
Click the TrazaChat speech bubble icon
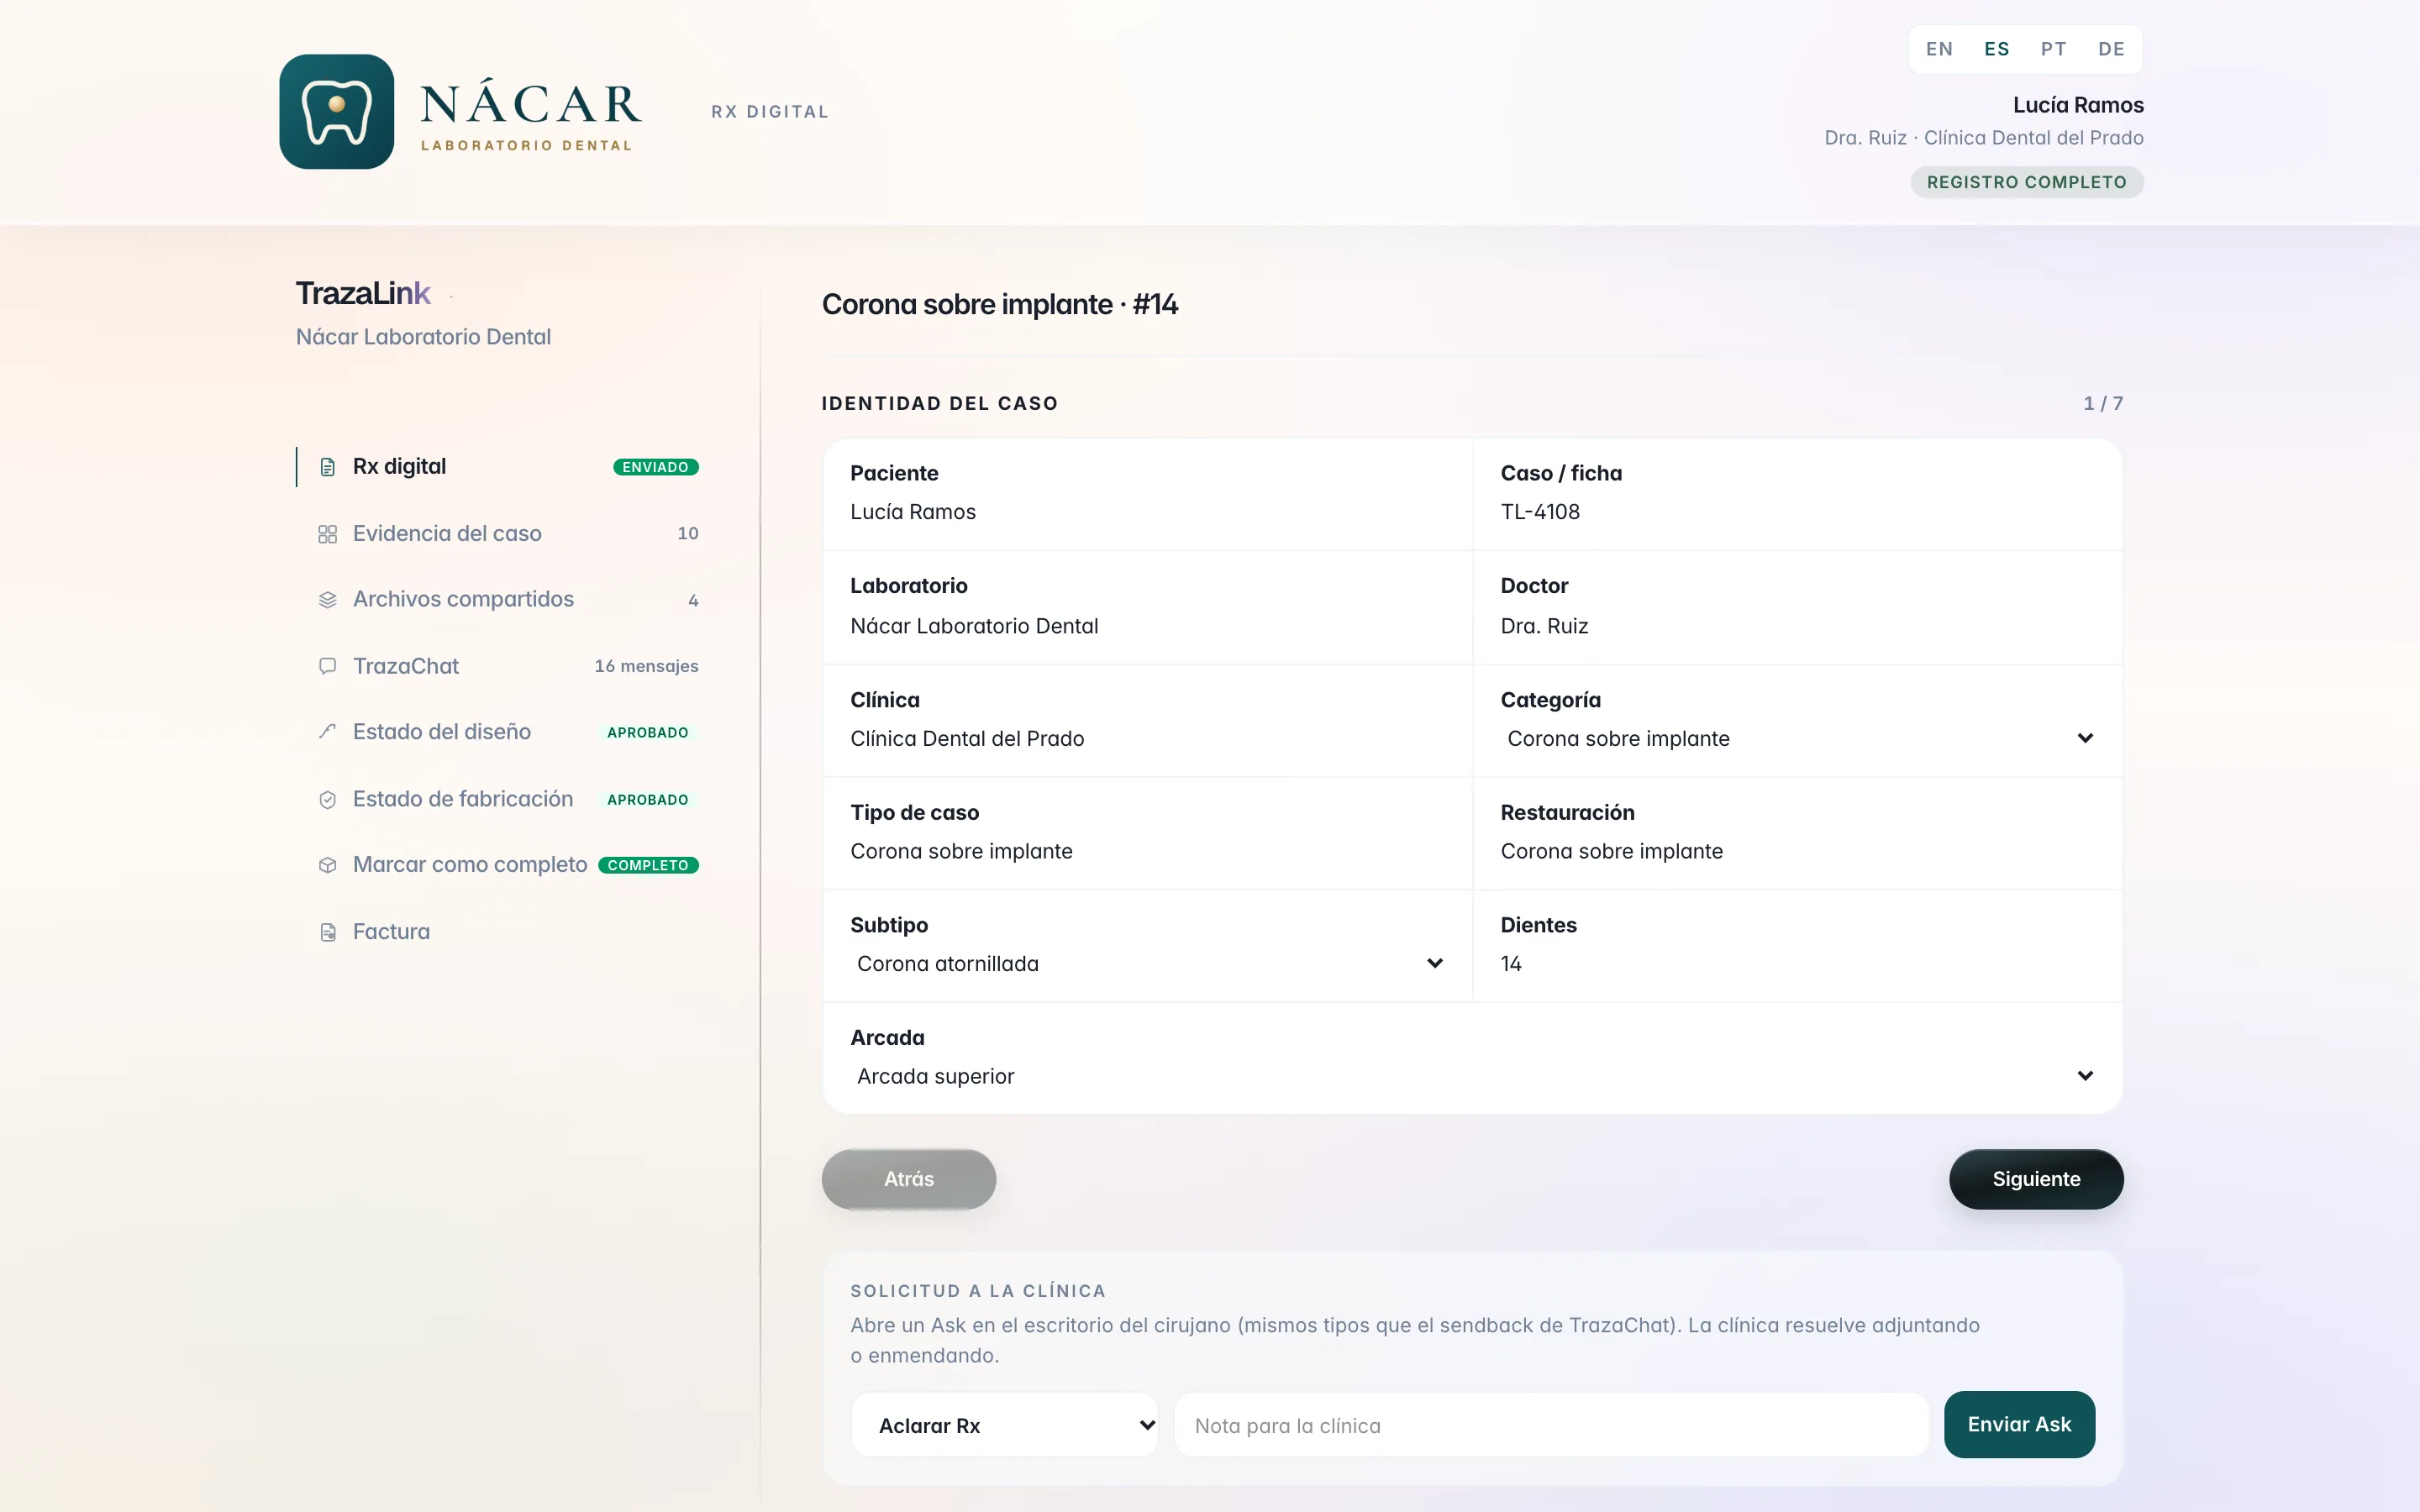pos(327,666)
